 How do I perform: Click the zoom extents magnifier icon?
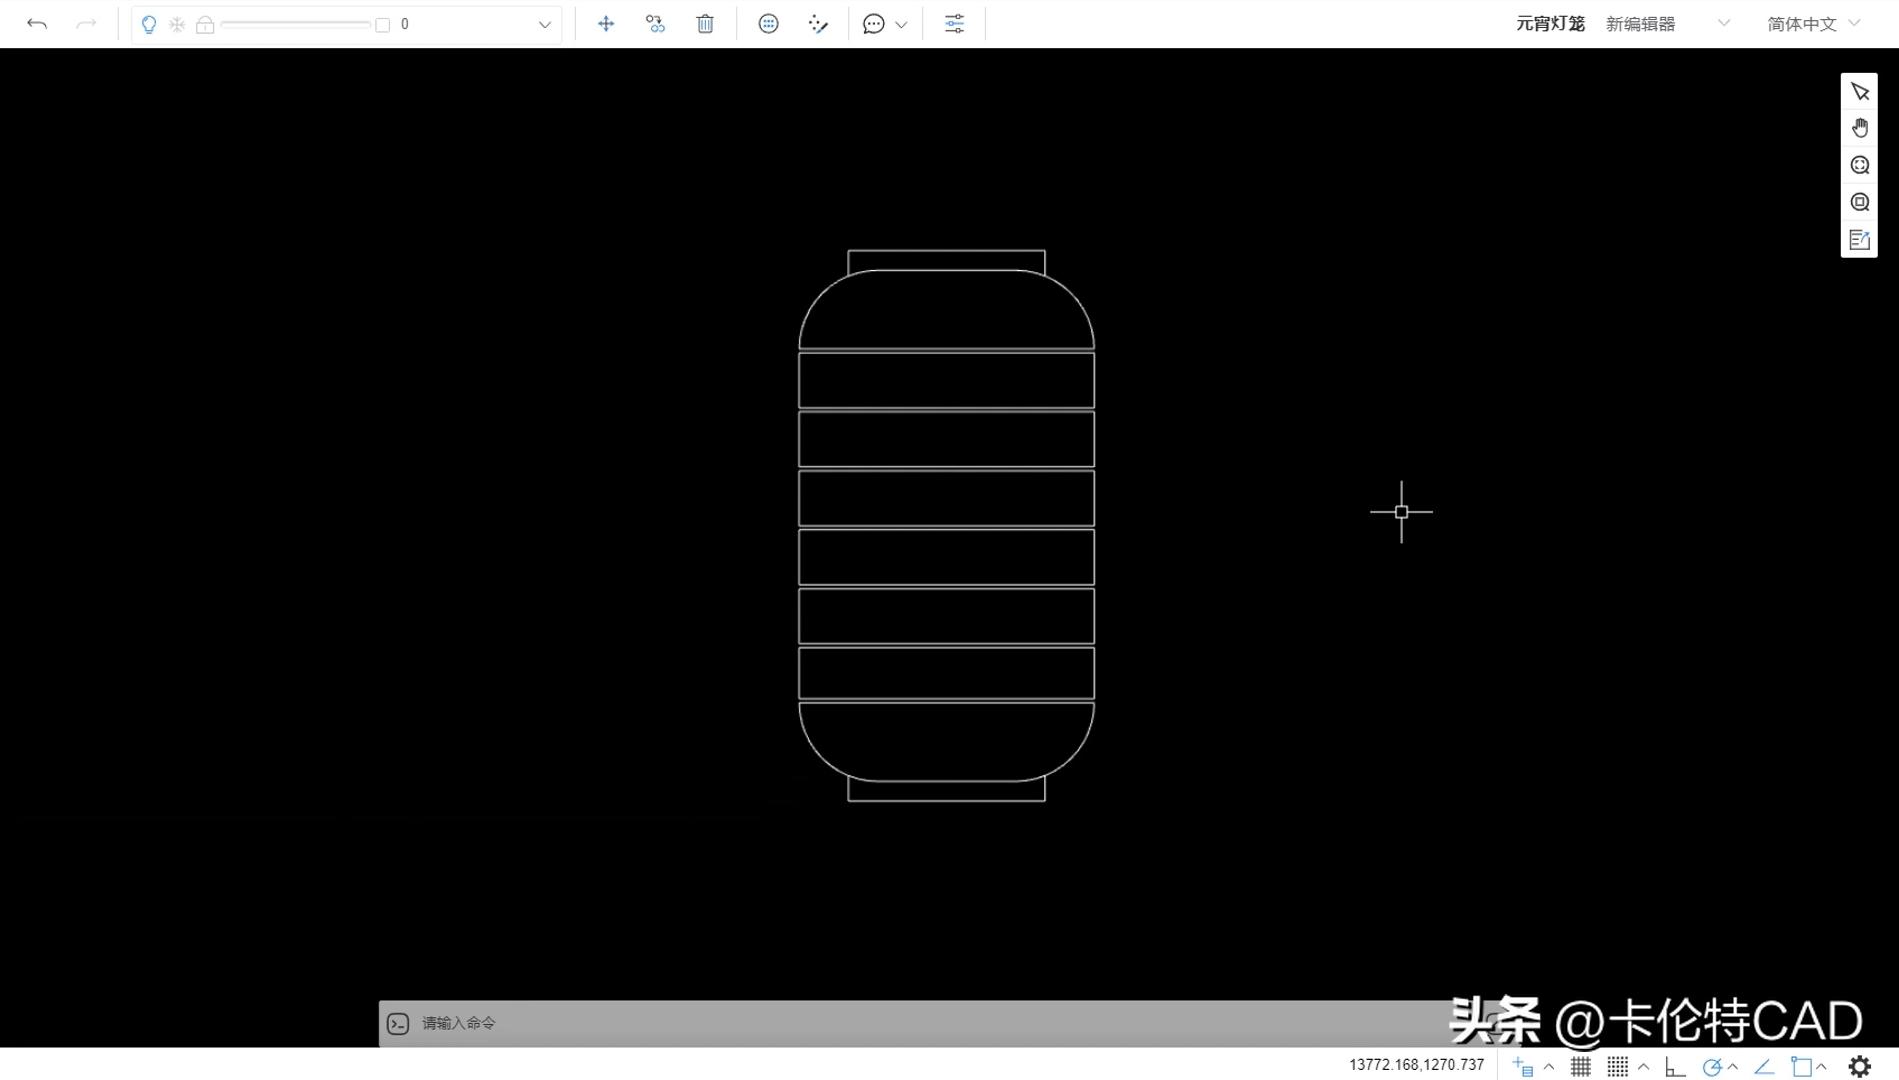pos(1859,165)
